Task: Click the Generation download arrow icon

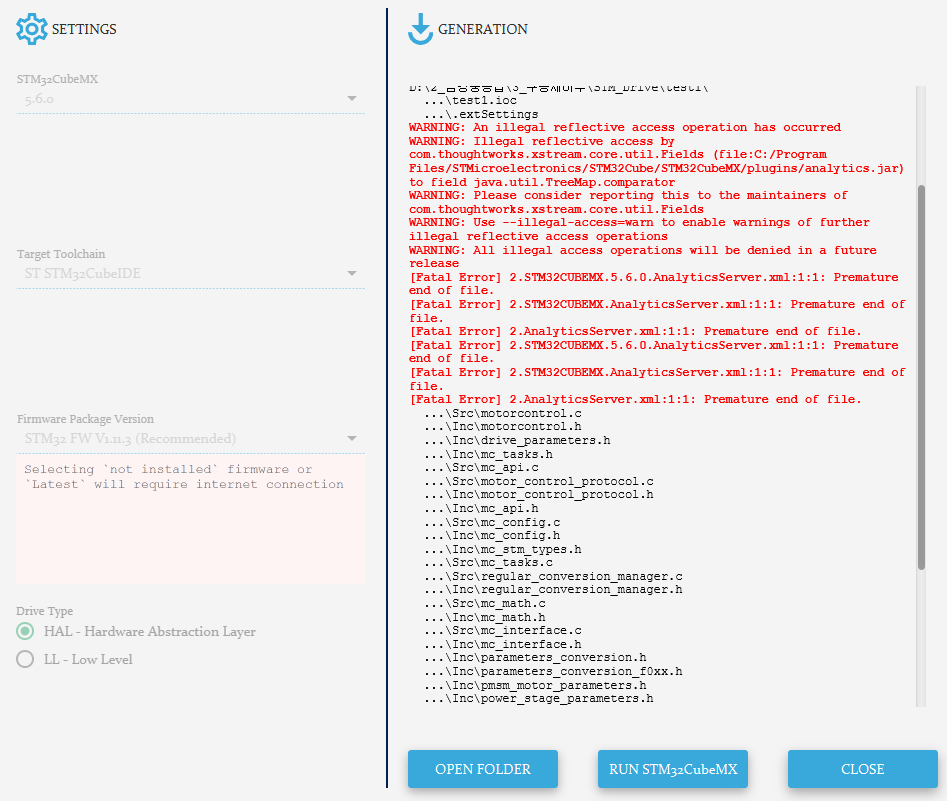Action: tap(420, 29)
